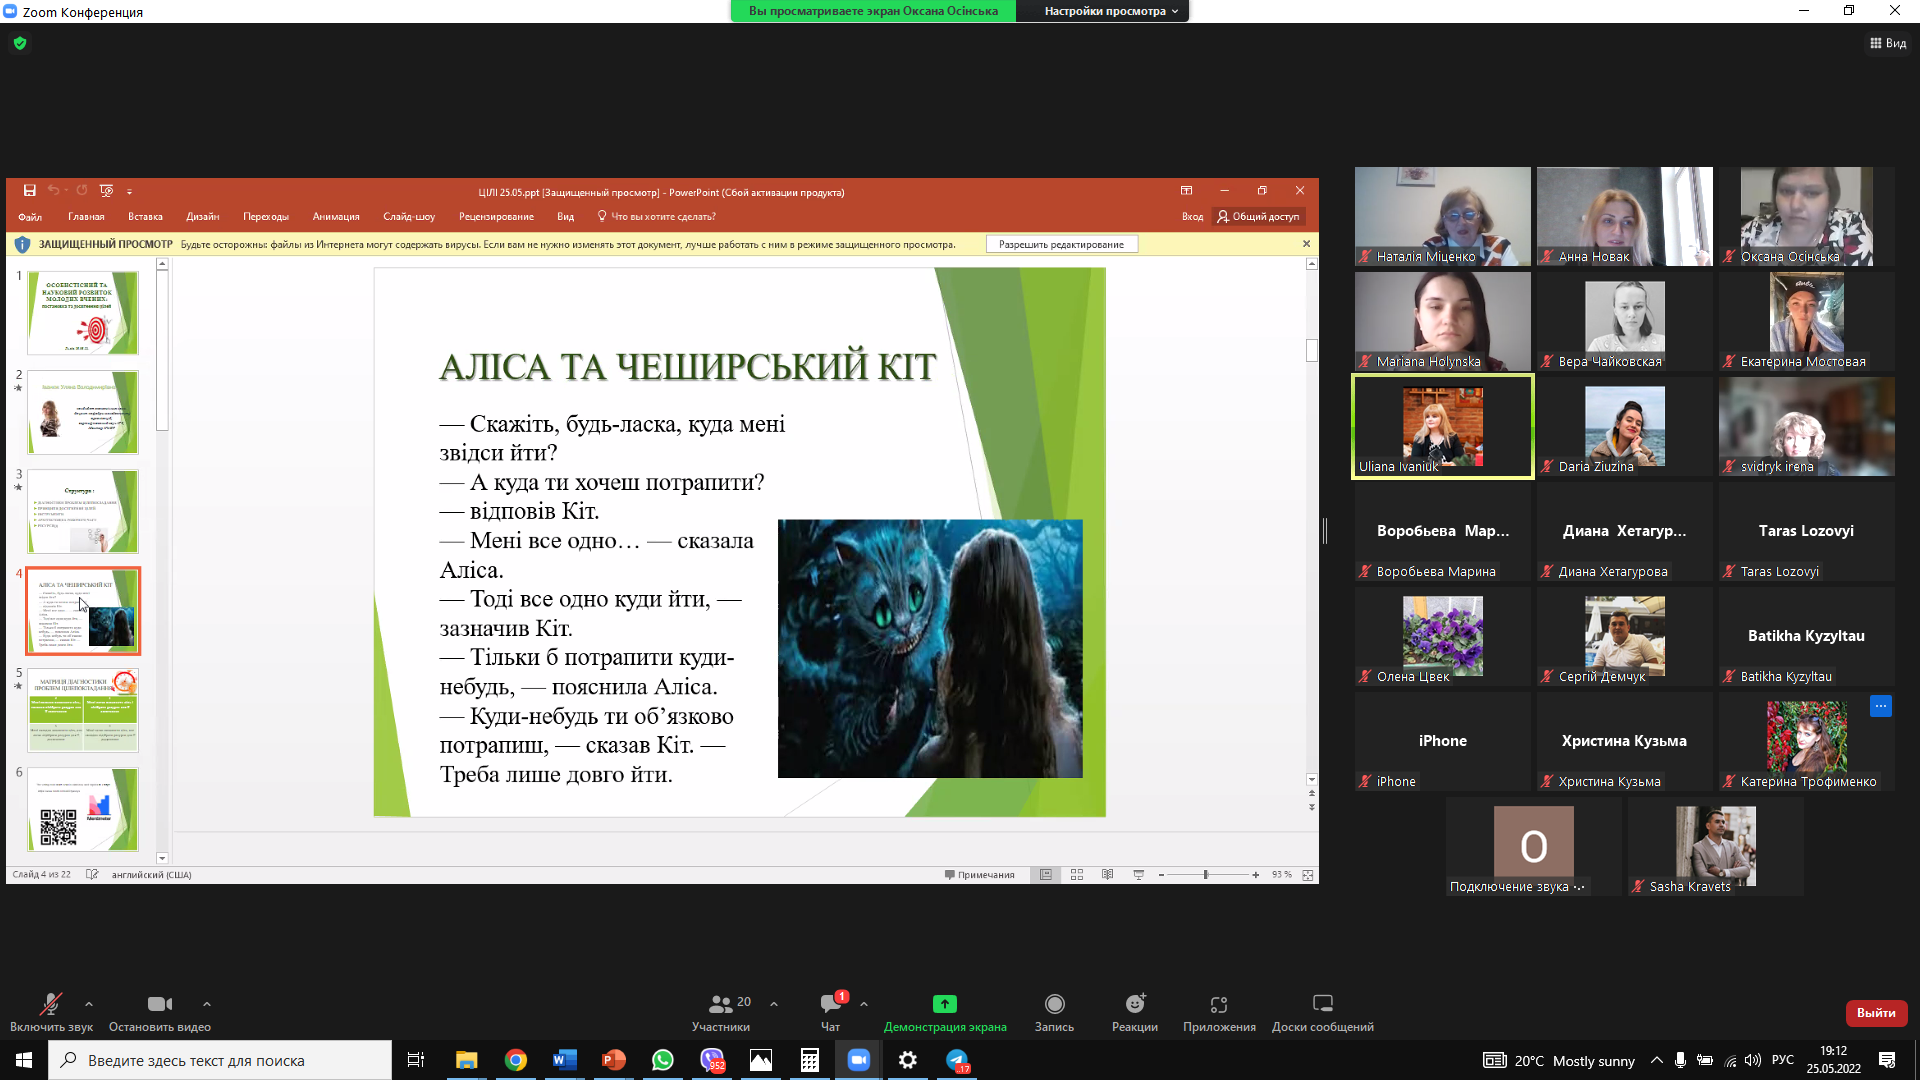
Task: Open the Zoom Chat panel
Action: point(830,1004)
